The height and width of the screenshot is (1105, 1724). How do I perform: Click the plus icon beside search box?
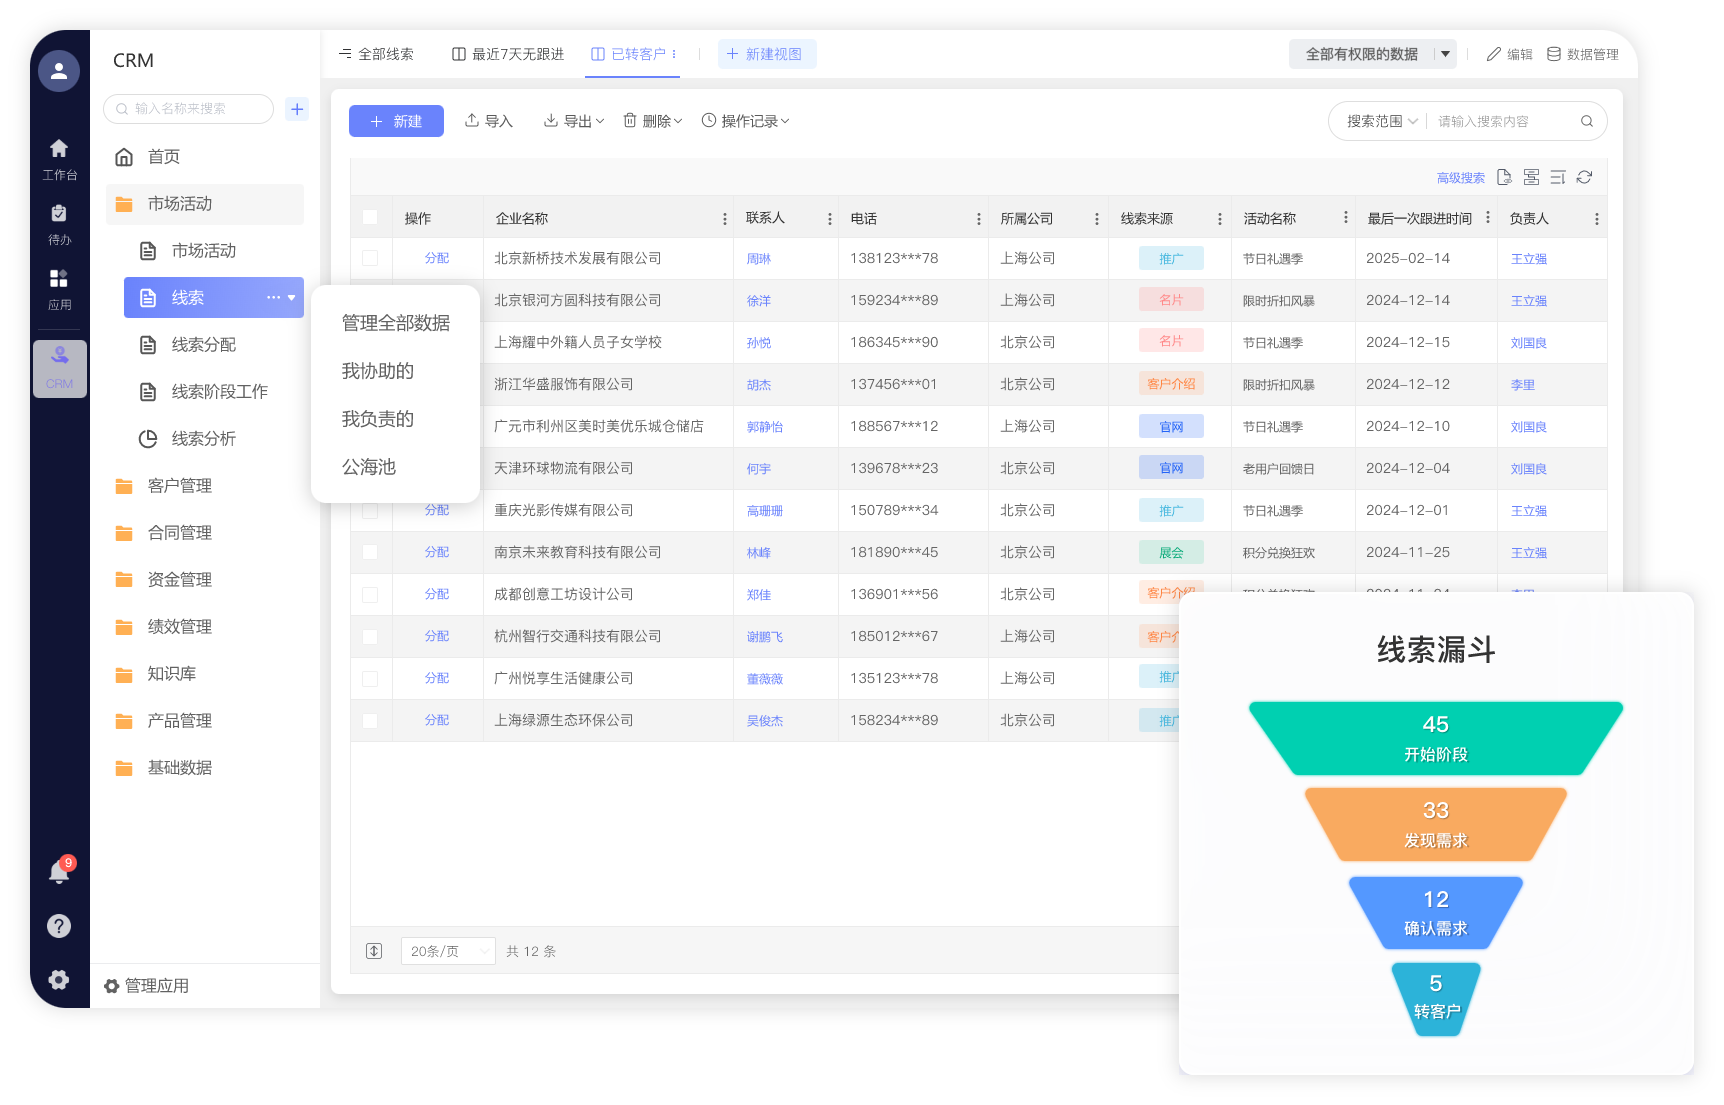click(297, 109)
